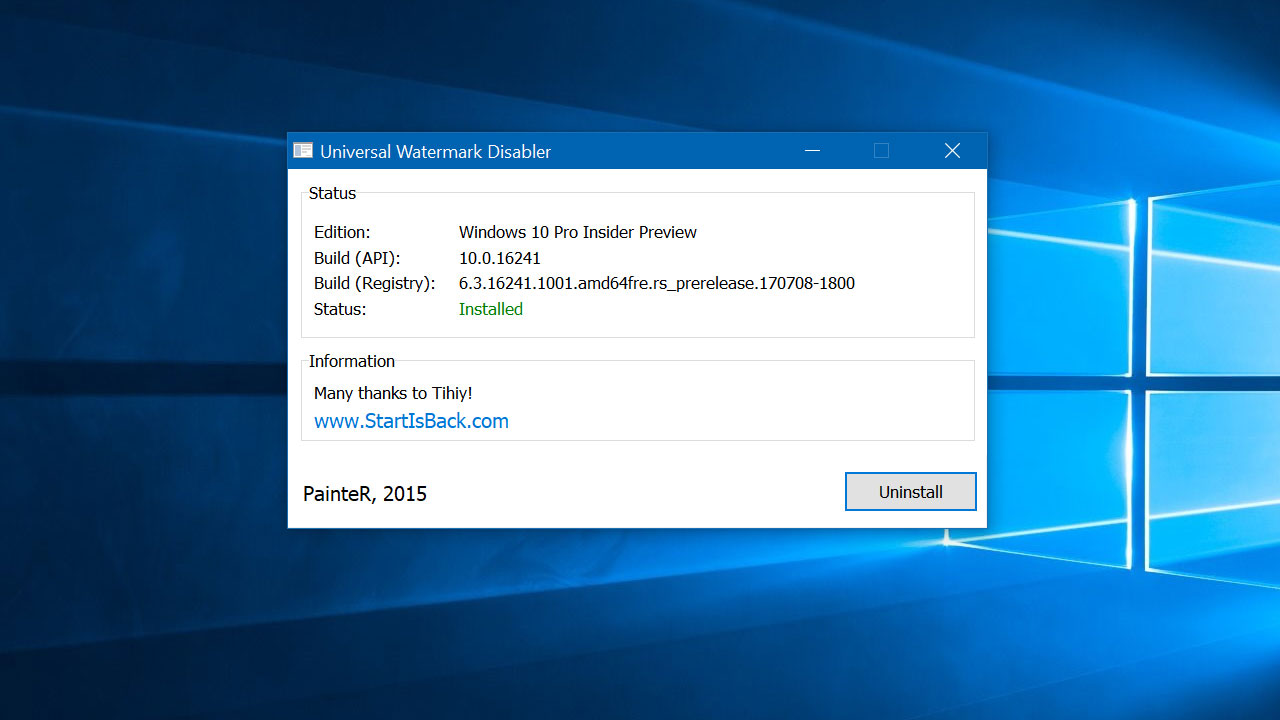Click the 'Universal Watermark Disabler' window title
The image size is (1280, 720).
[436, 152]
